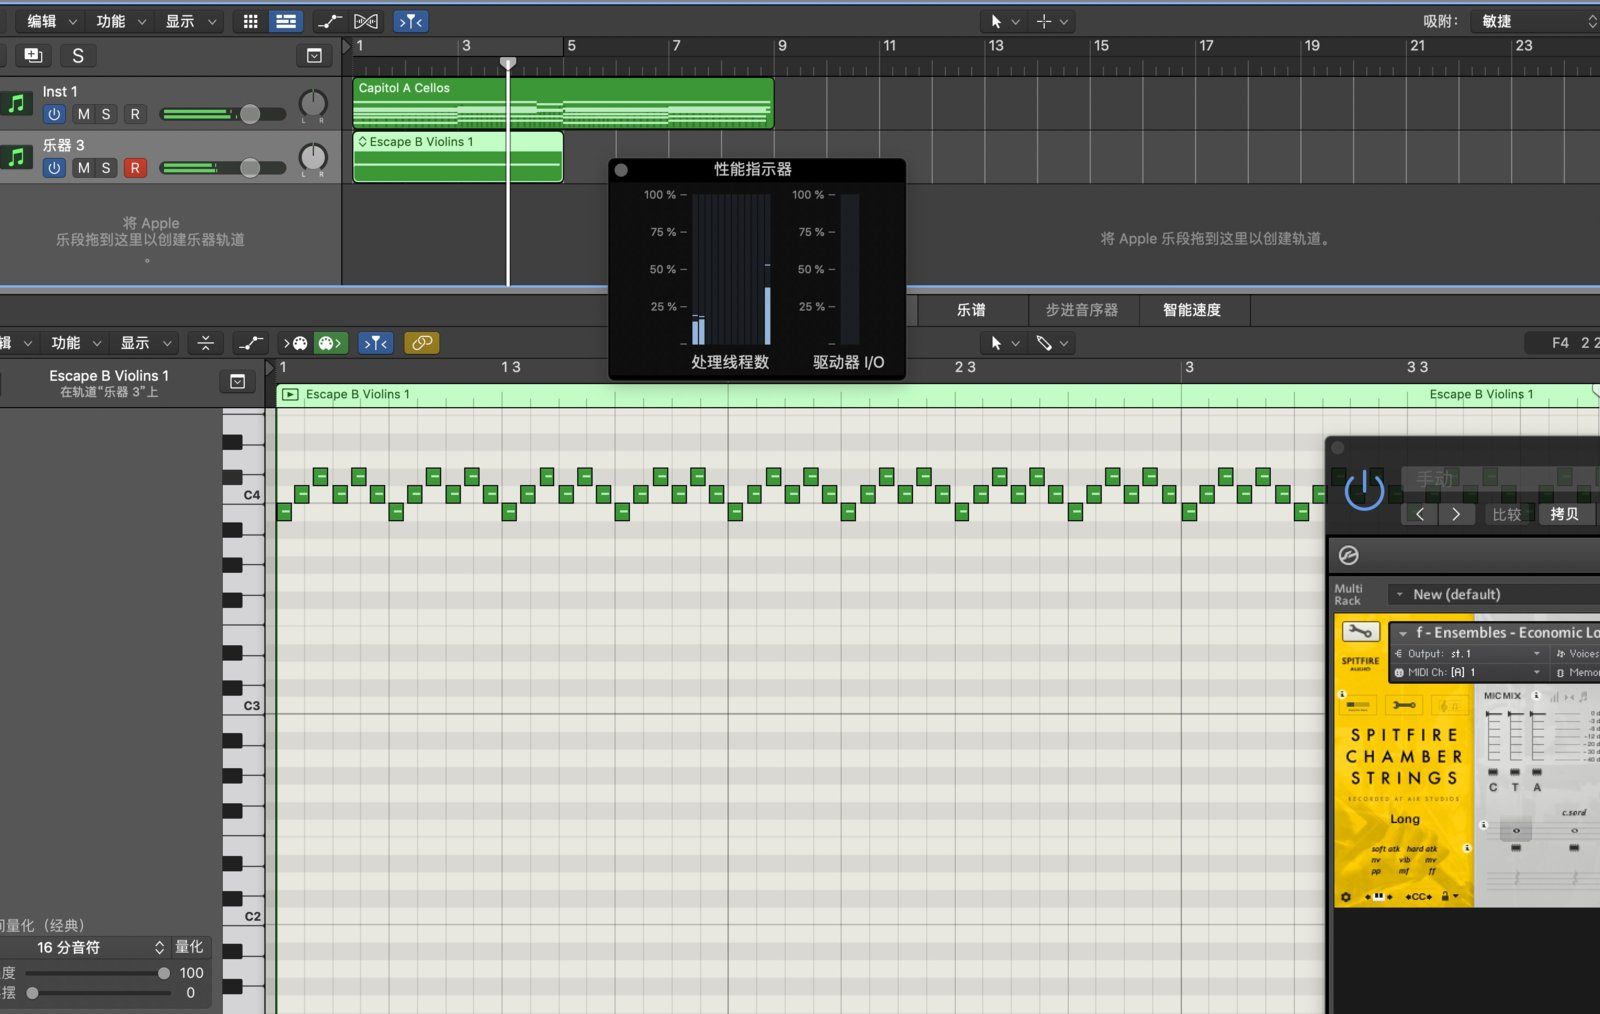Mute the Inst 1 track
The width and height of the screenshot is (1600, 1014).
pyautogui.click(x=83, y=114)
